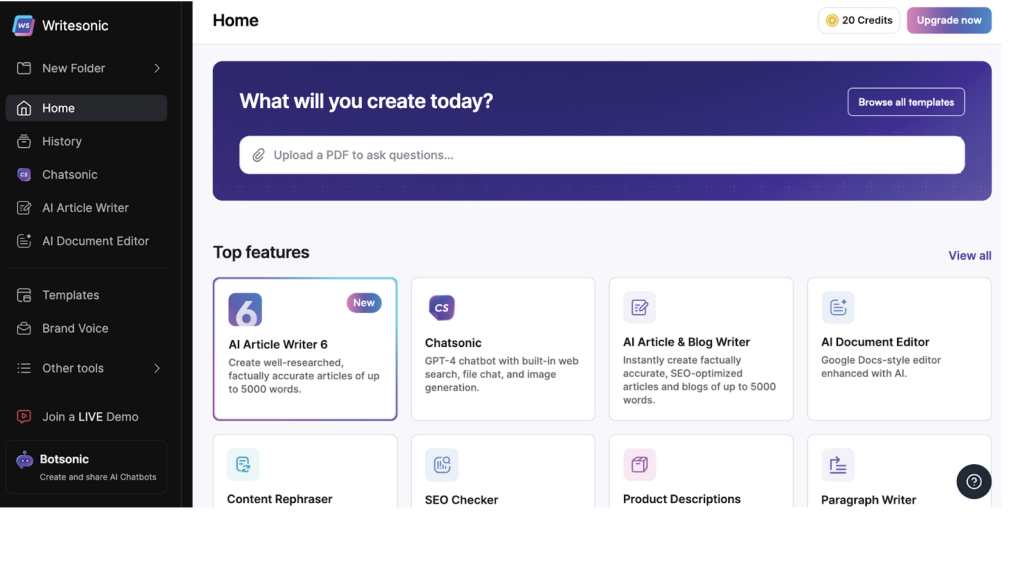Click the Paragraph Writer card icon

coord(838,465)
